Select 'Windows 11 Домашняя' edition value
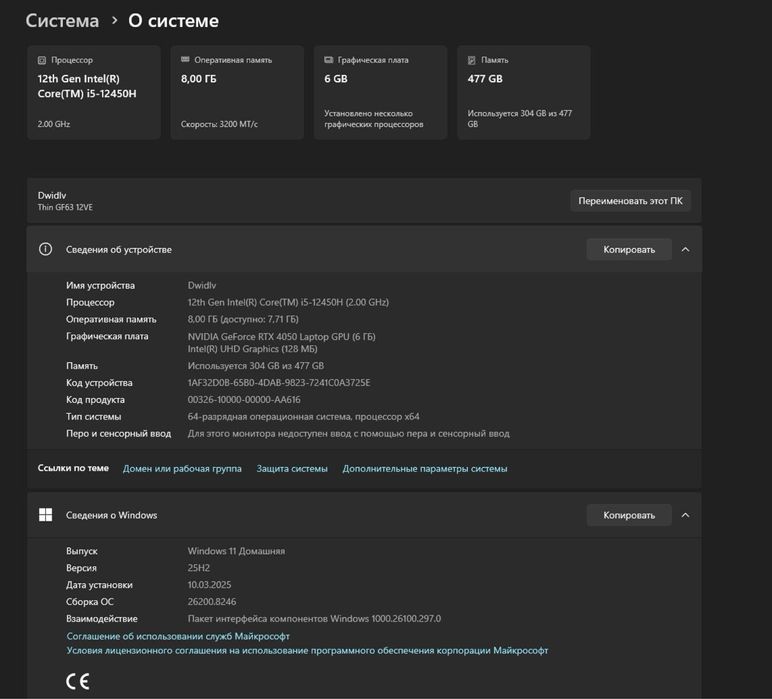The height and width of the screenshot is (699, 772). (x=236, y=551)
